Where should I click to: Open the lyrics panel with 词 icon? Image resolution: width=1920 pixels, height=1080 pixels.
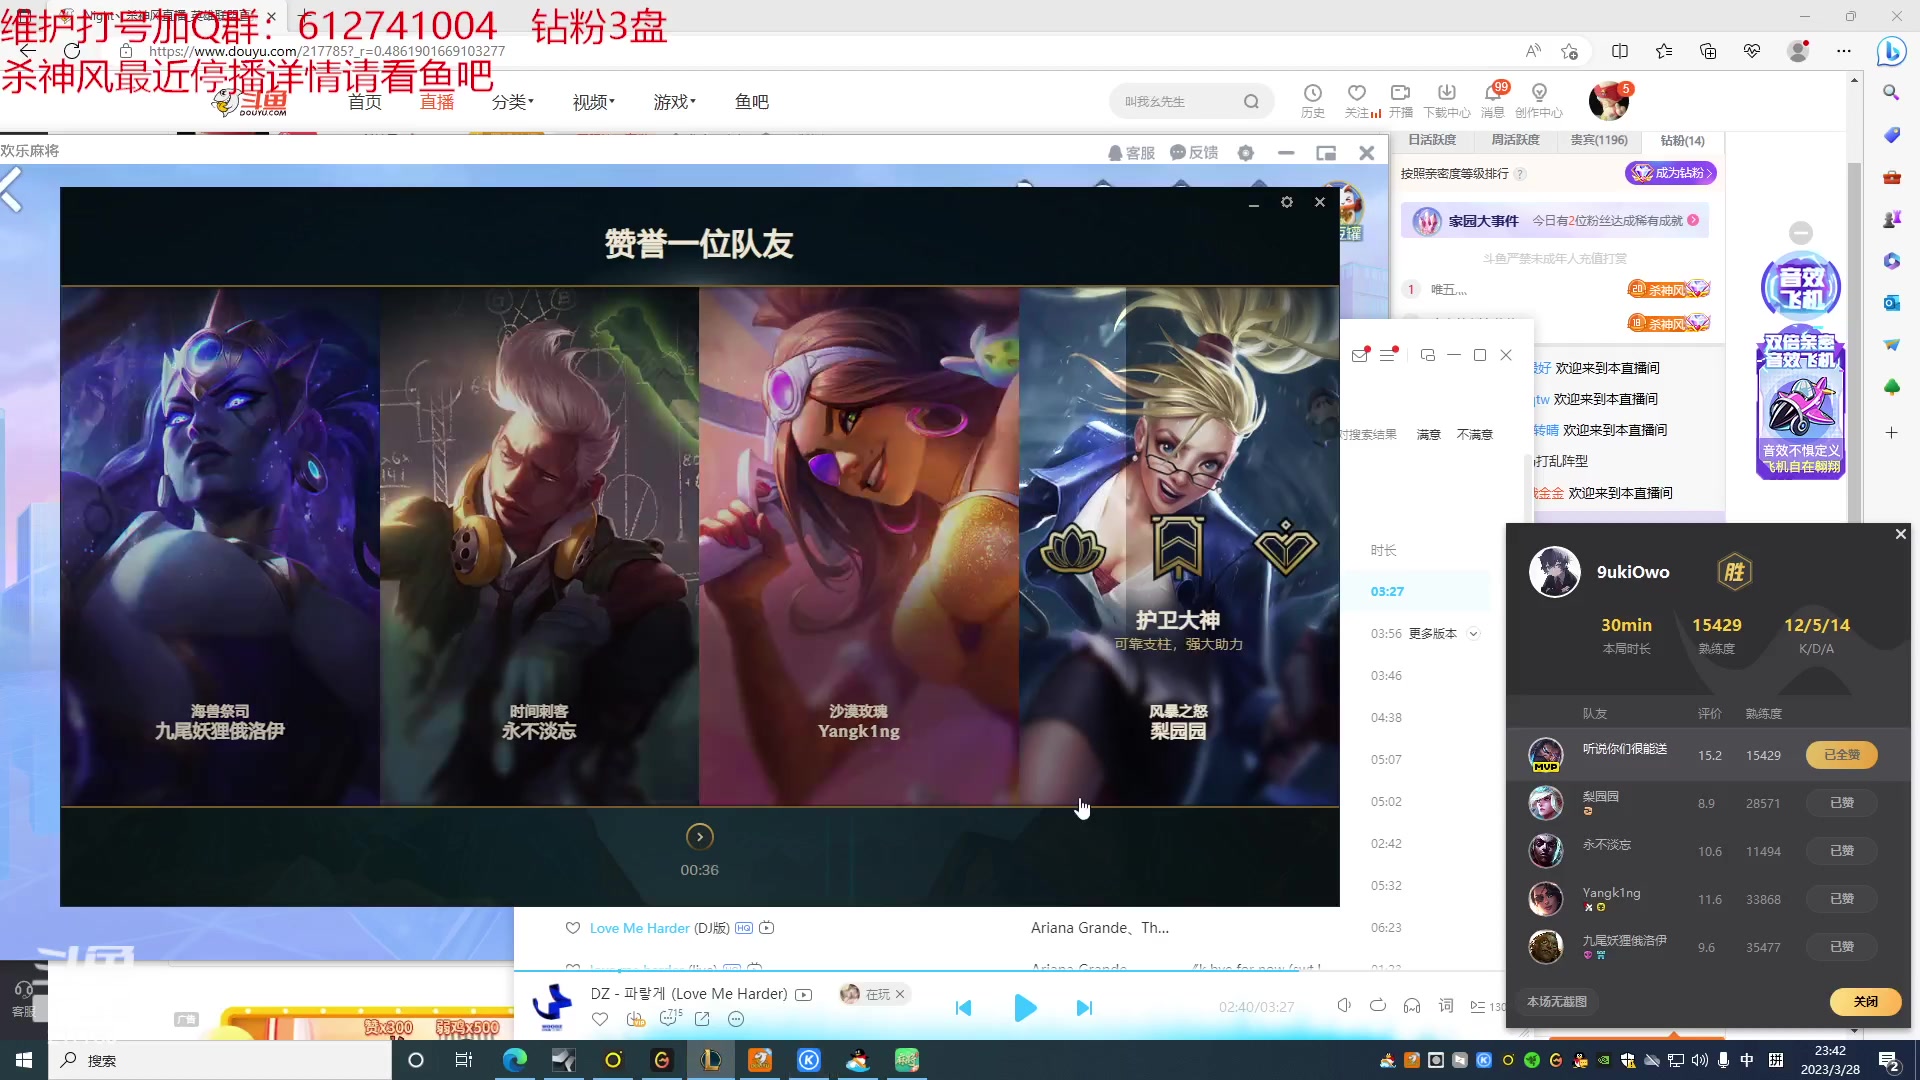tap(1446, 1006)
